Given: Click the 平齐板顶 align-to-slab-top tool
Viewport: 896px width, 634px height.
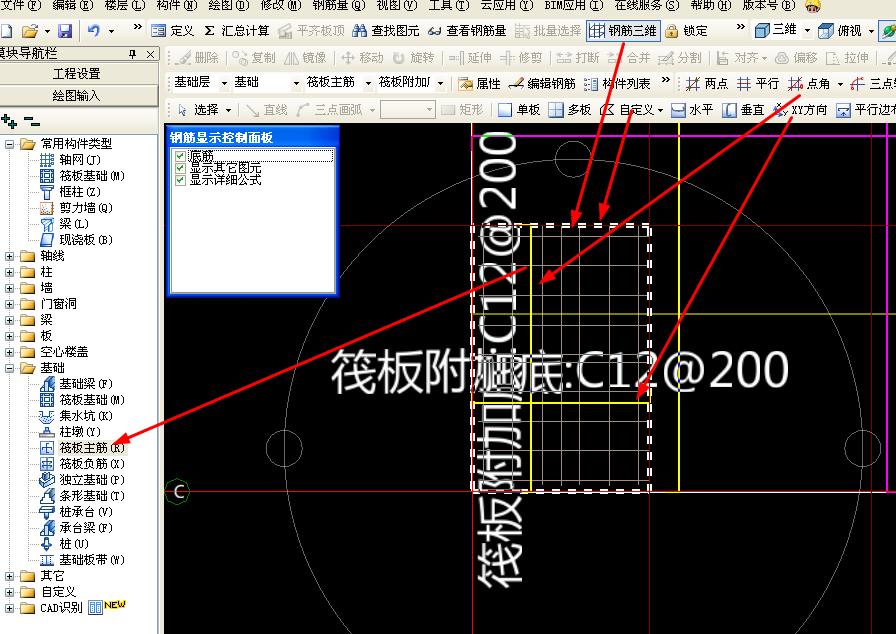Looking at the screenshot, I should [x=312, y=30].
